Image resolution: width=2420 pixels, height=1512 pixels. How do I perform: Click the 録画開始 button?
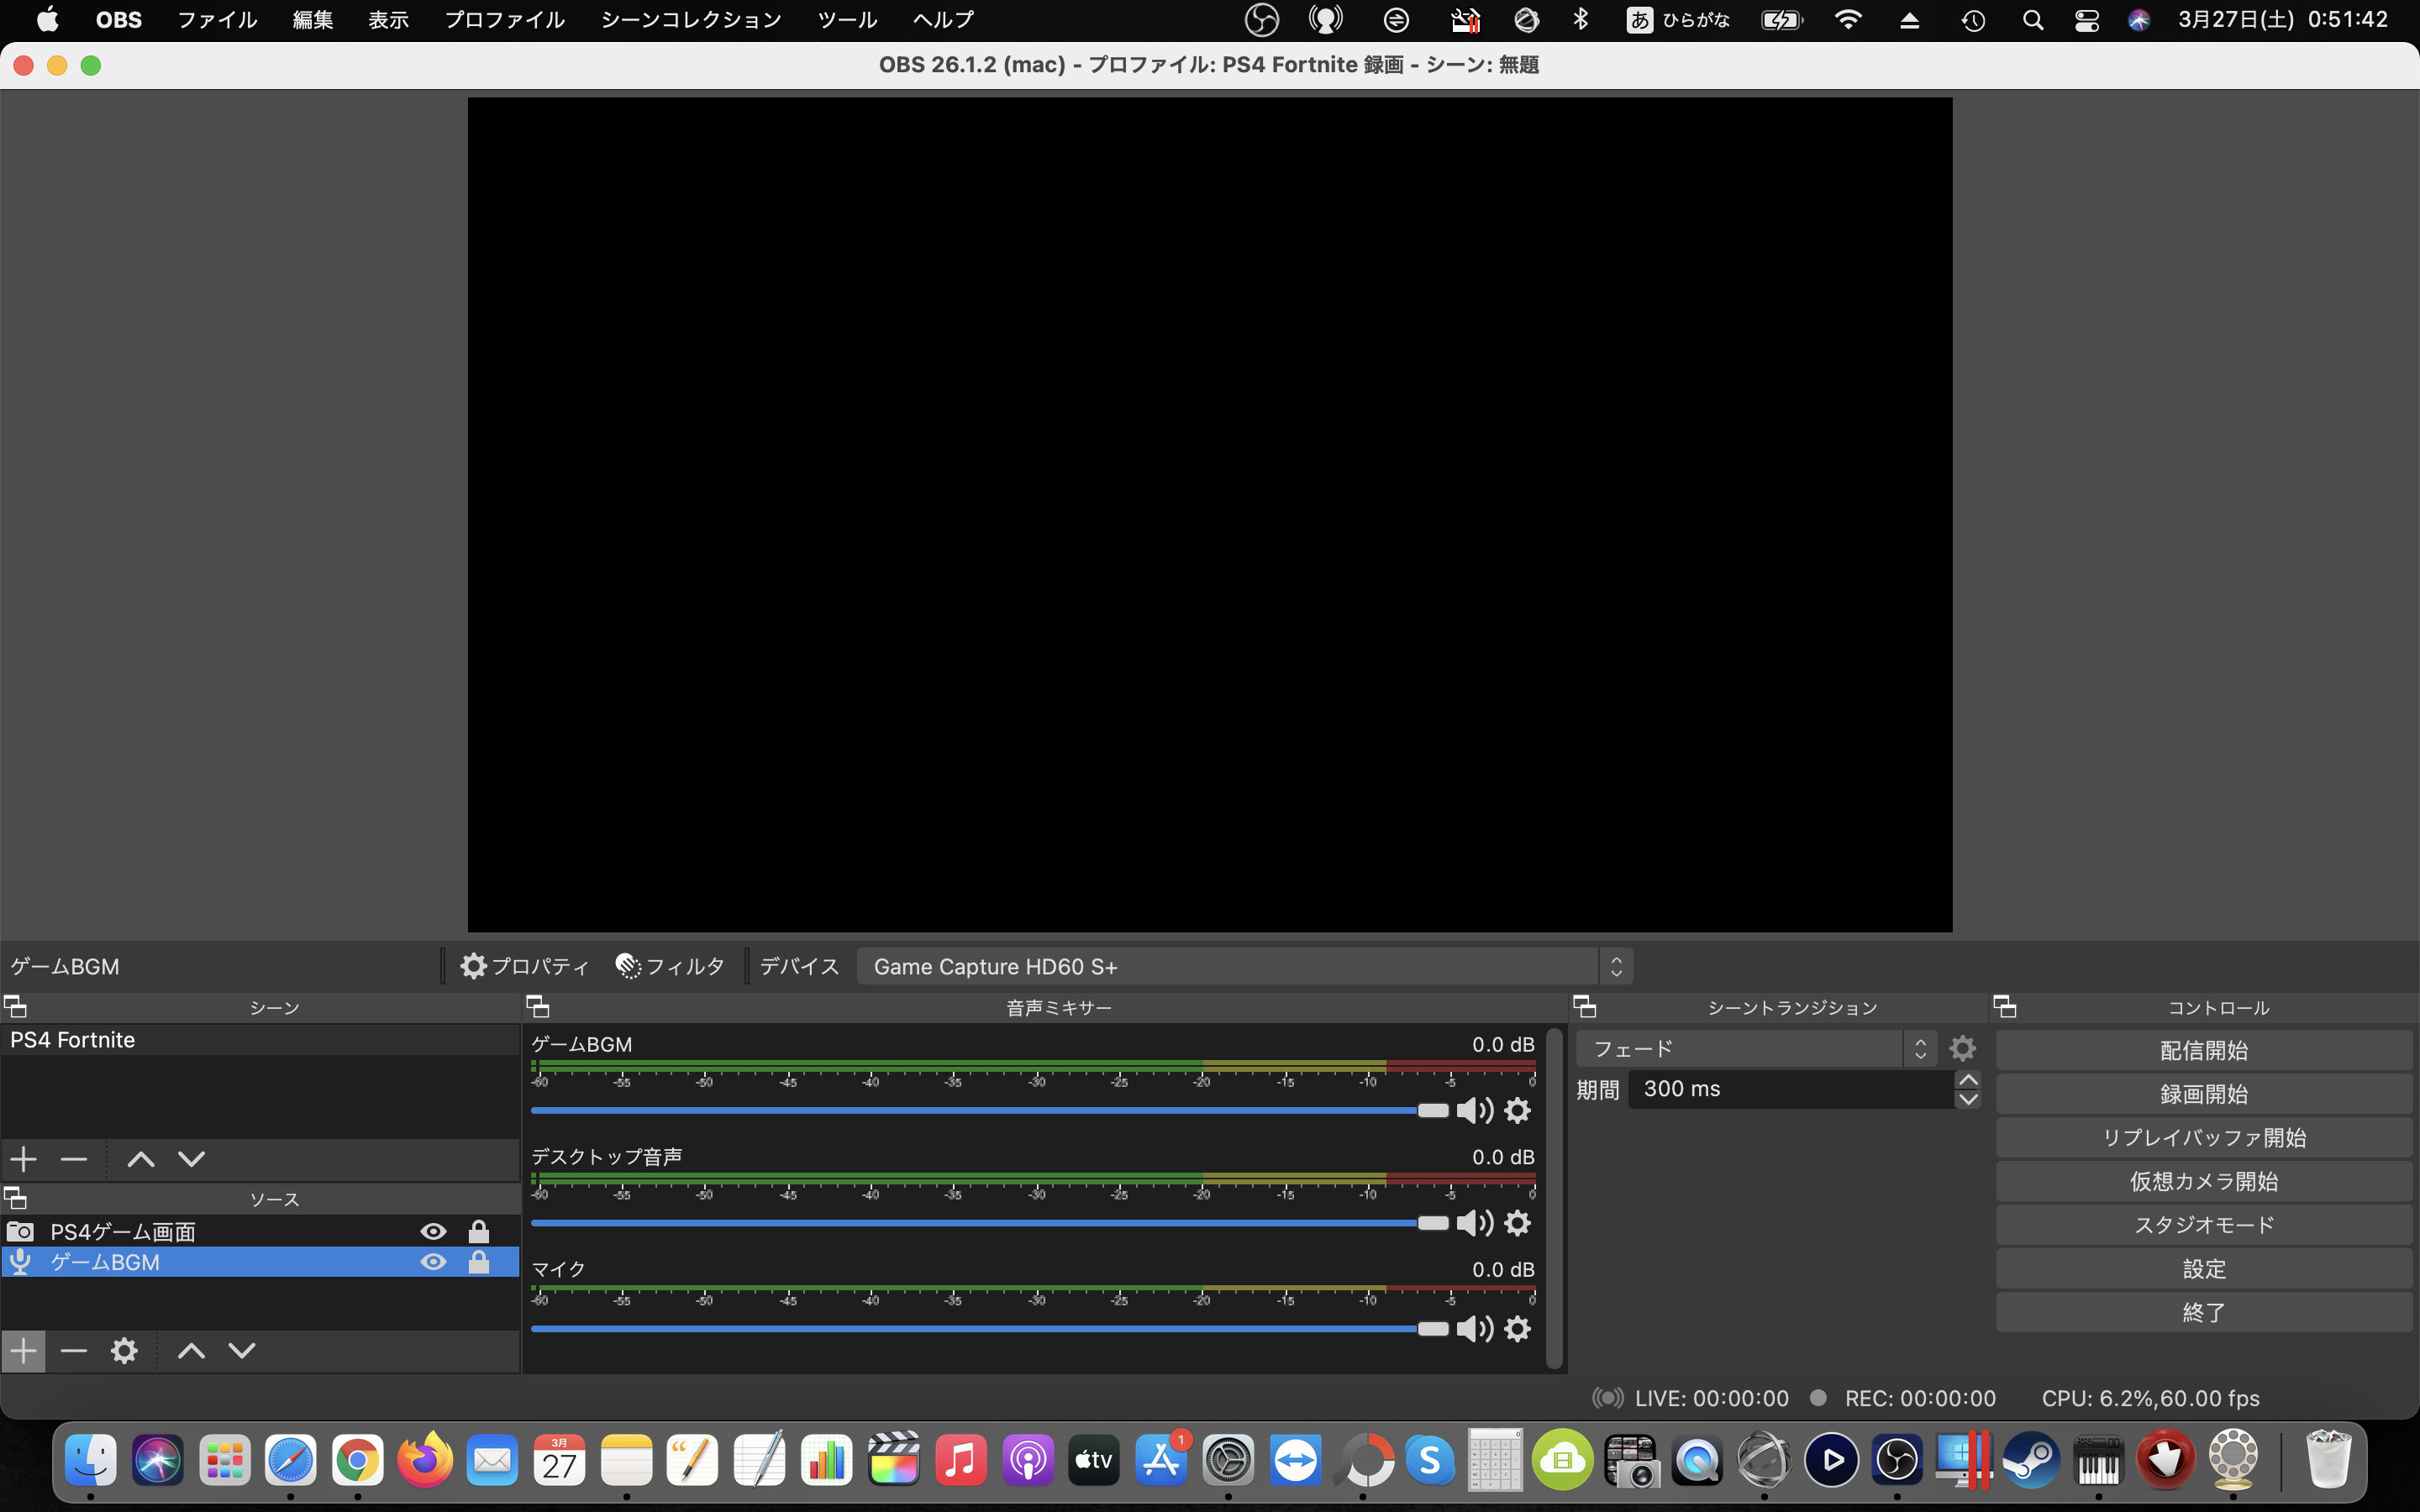2203,1094
